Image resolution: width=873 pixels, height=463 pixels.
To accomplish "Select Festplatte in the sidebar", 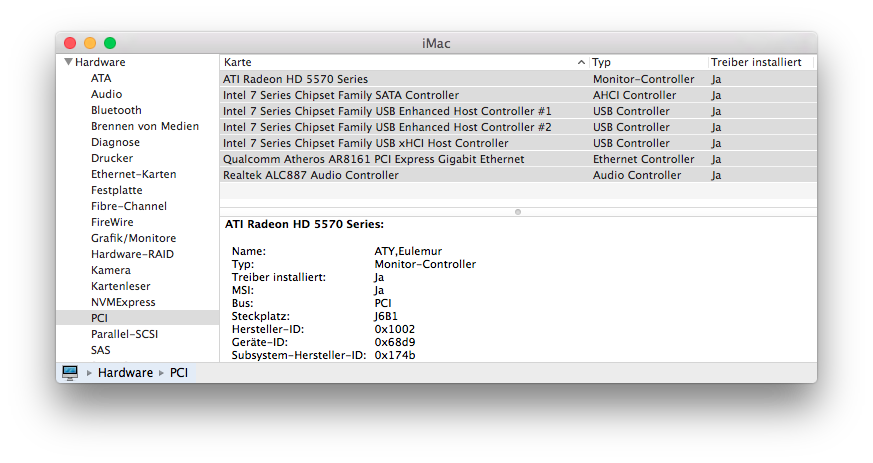I will coord(116,190).
